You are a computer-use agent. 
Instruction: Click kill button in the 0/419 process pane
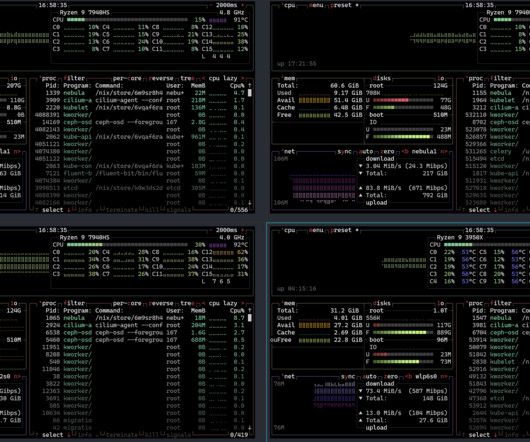pos(152,435)
